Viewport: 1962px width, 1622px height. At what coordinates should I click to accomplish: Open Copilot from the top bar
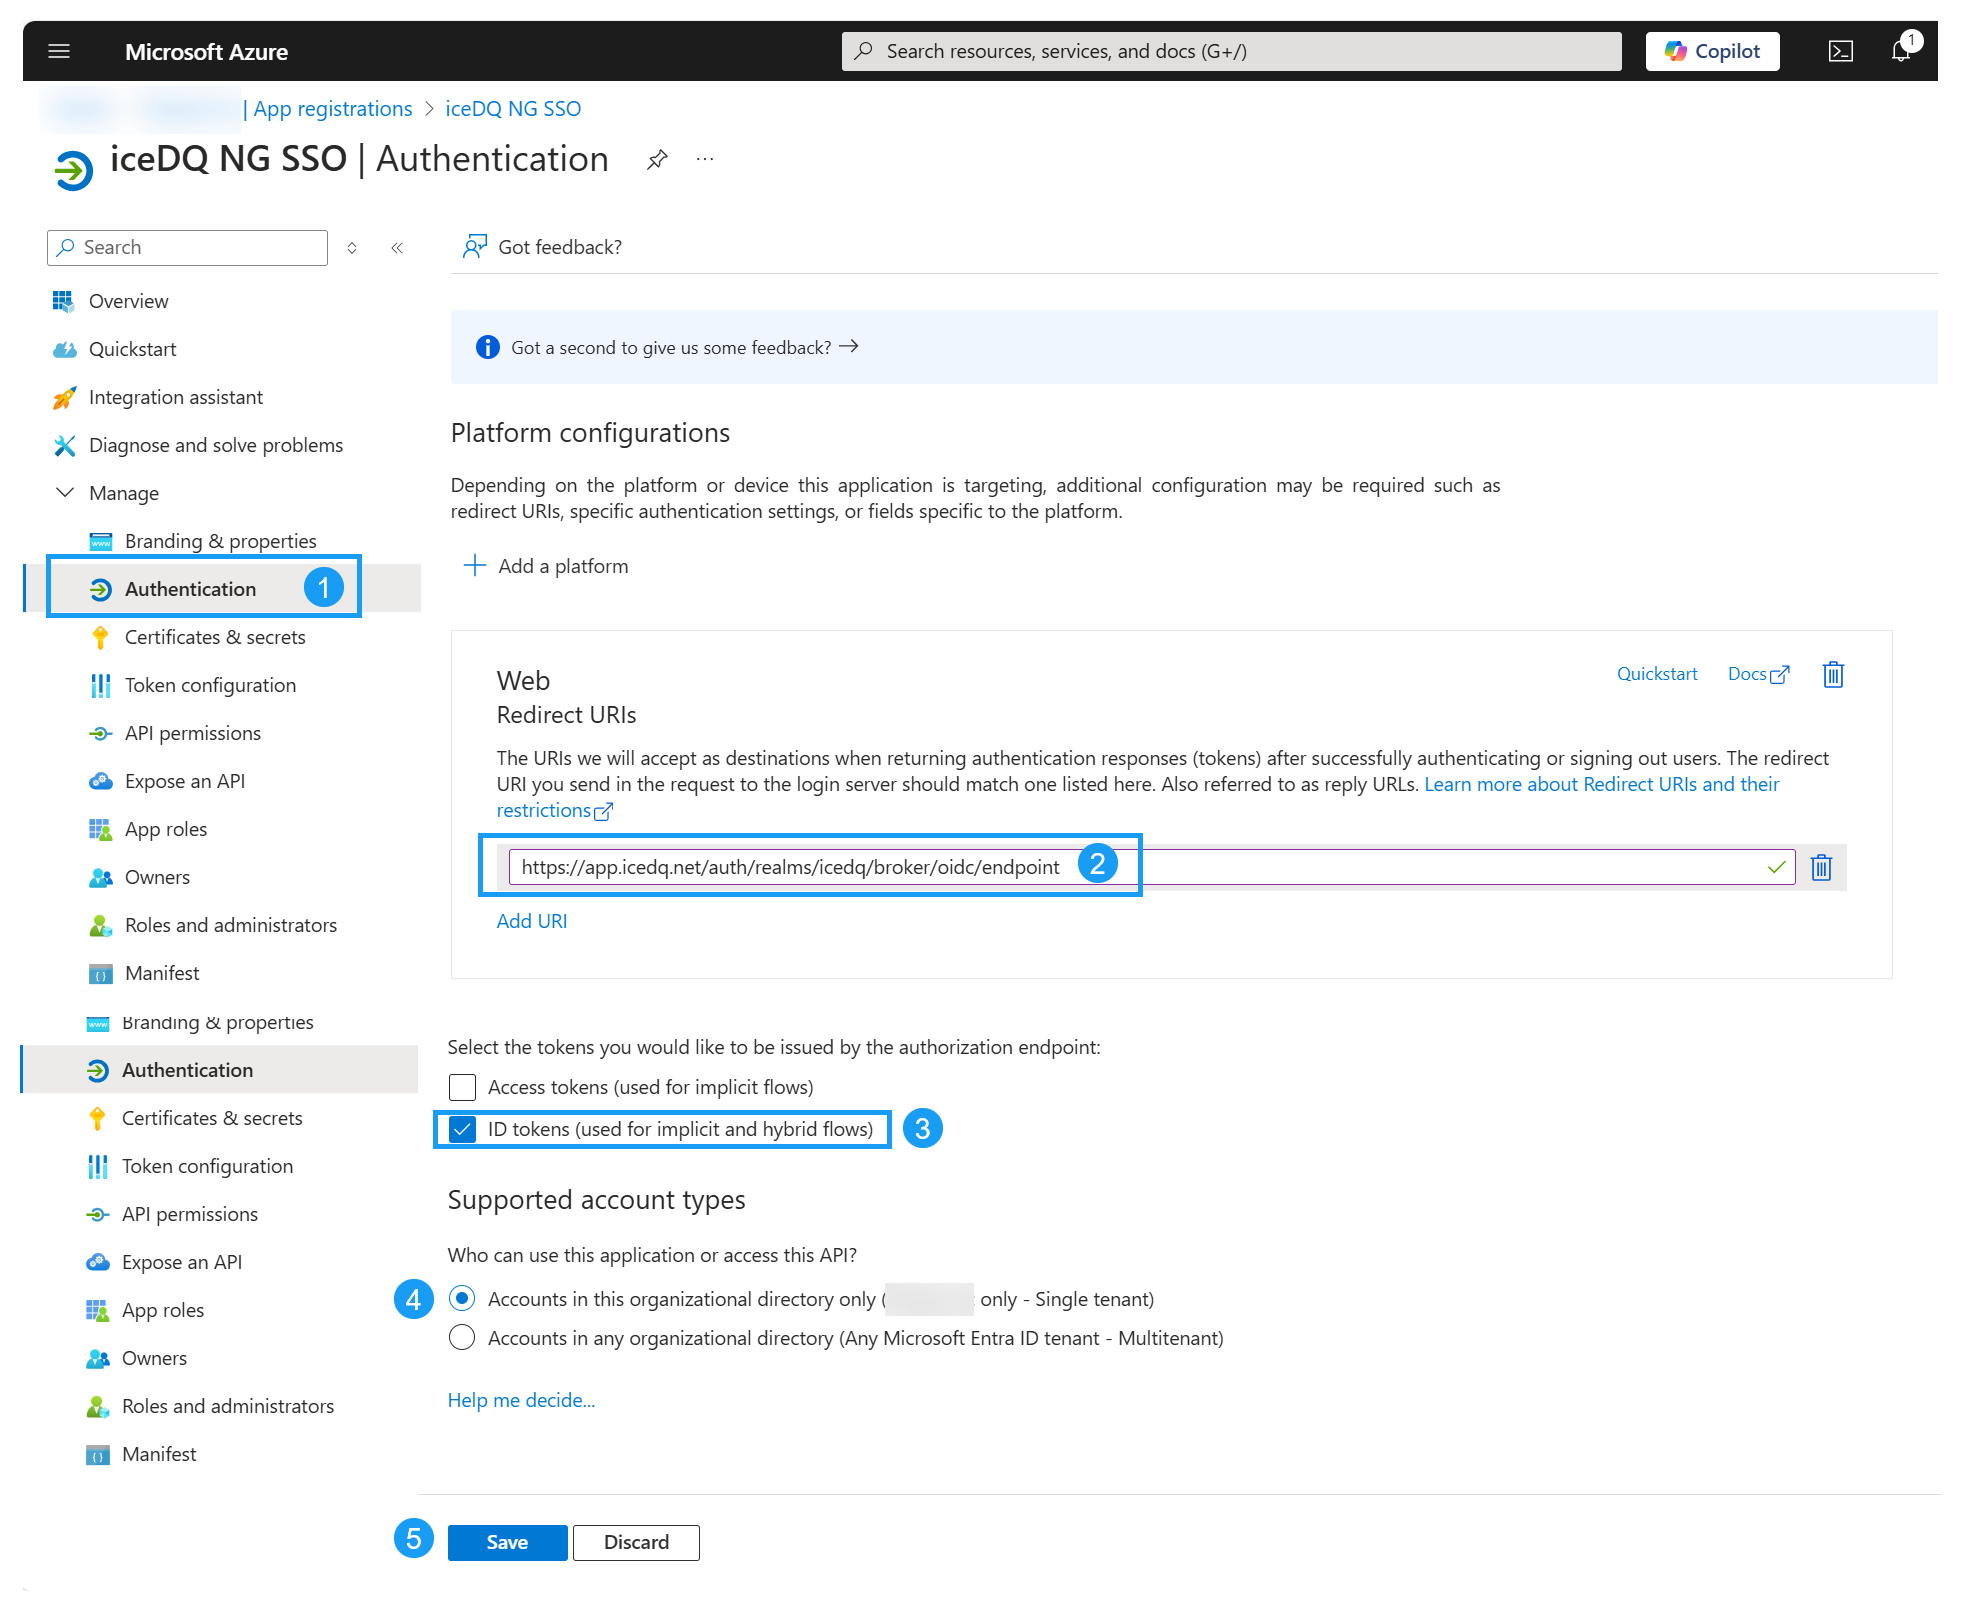pyautogui.click(x=1712, y=51)
